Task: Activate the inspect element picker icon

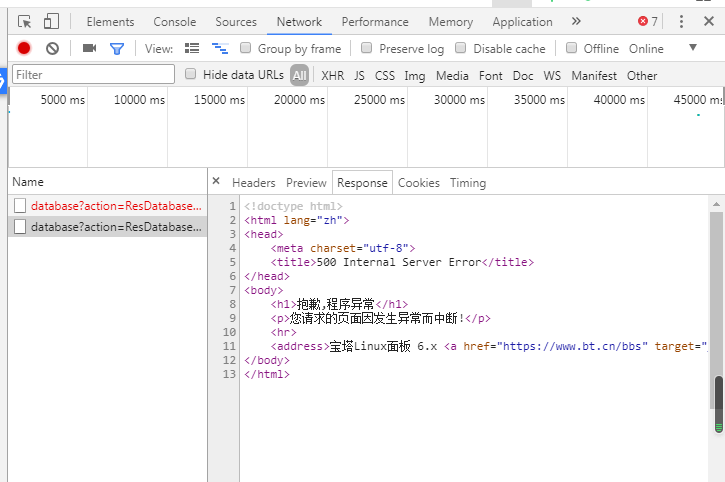Action: [24, 22]
